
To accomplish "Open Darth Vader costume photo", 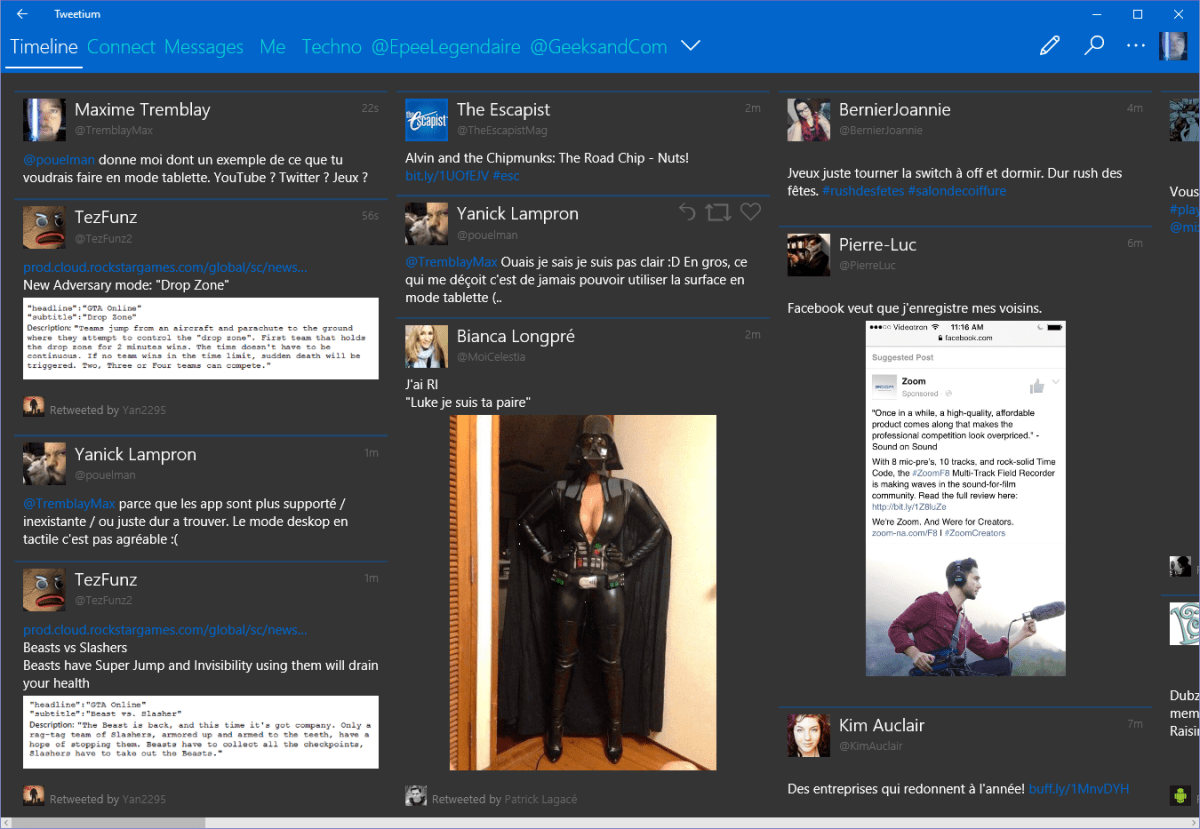I will tap(583, 592).
